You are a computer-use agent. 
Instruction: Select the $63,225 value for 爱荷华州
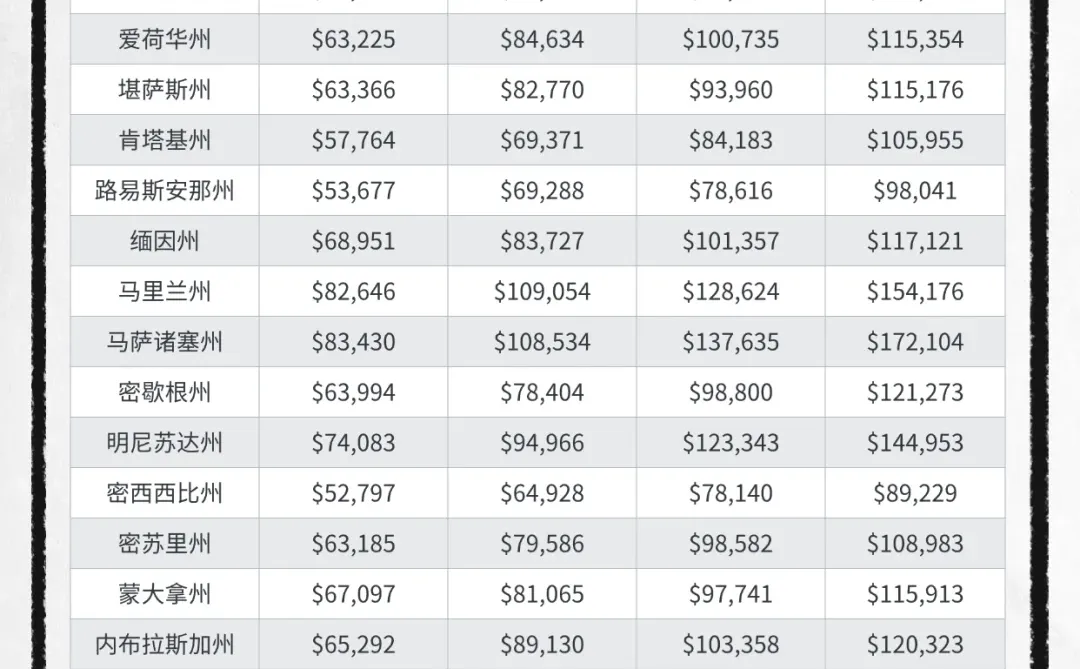click(x=353, y=39)
